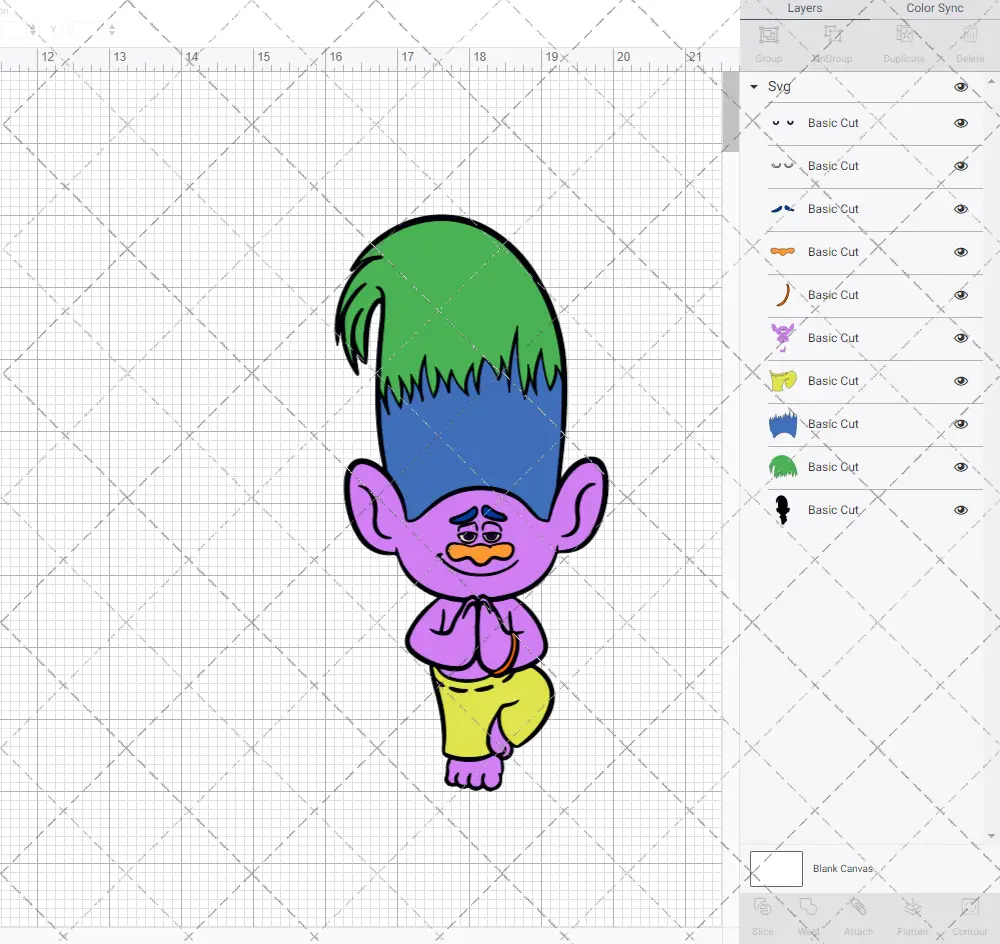Hide the eye pupils Basic Cut layer
This screenshot has width=1000, height=944.
pos(960,123)
